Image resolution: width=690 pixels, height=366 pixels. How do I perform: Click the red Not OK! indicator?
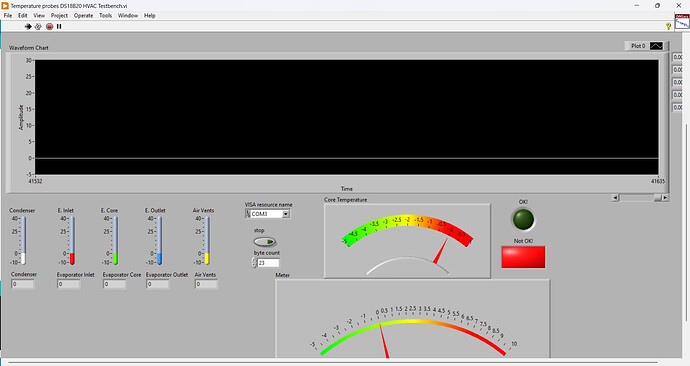point(523,257)
